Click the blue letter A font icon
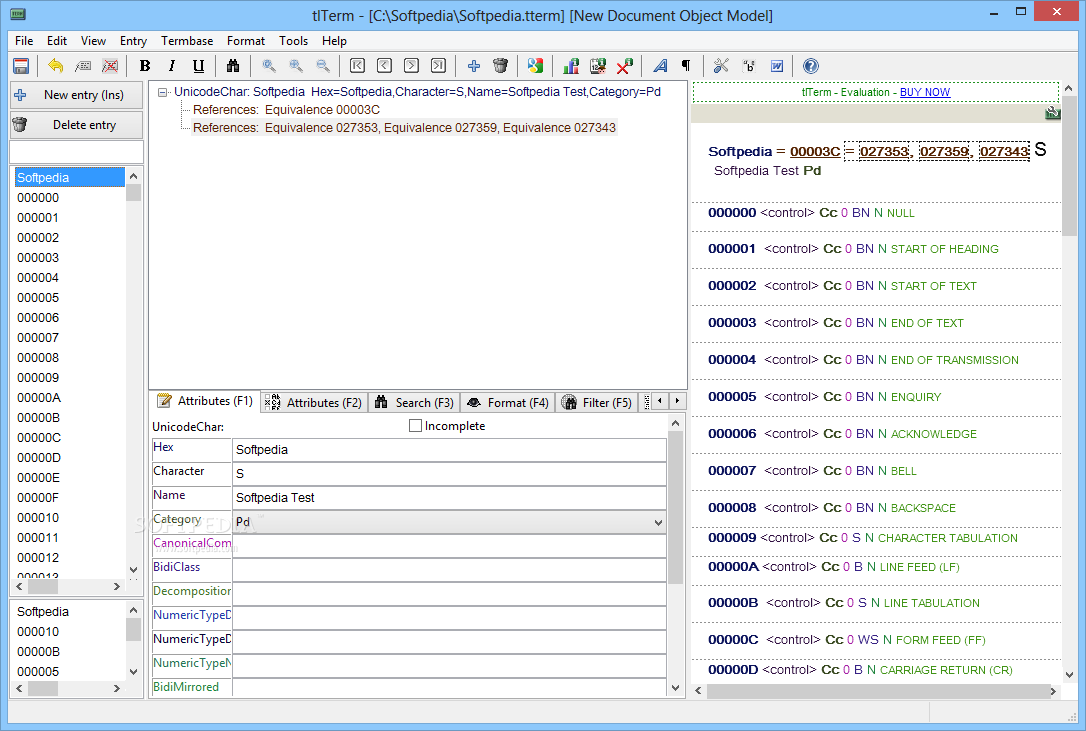 (x=660, y=66)
